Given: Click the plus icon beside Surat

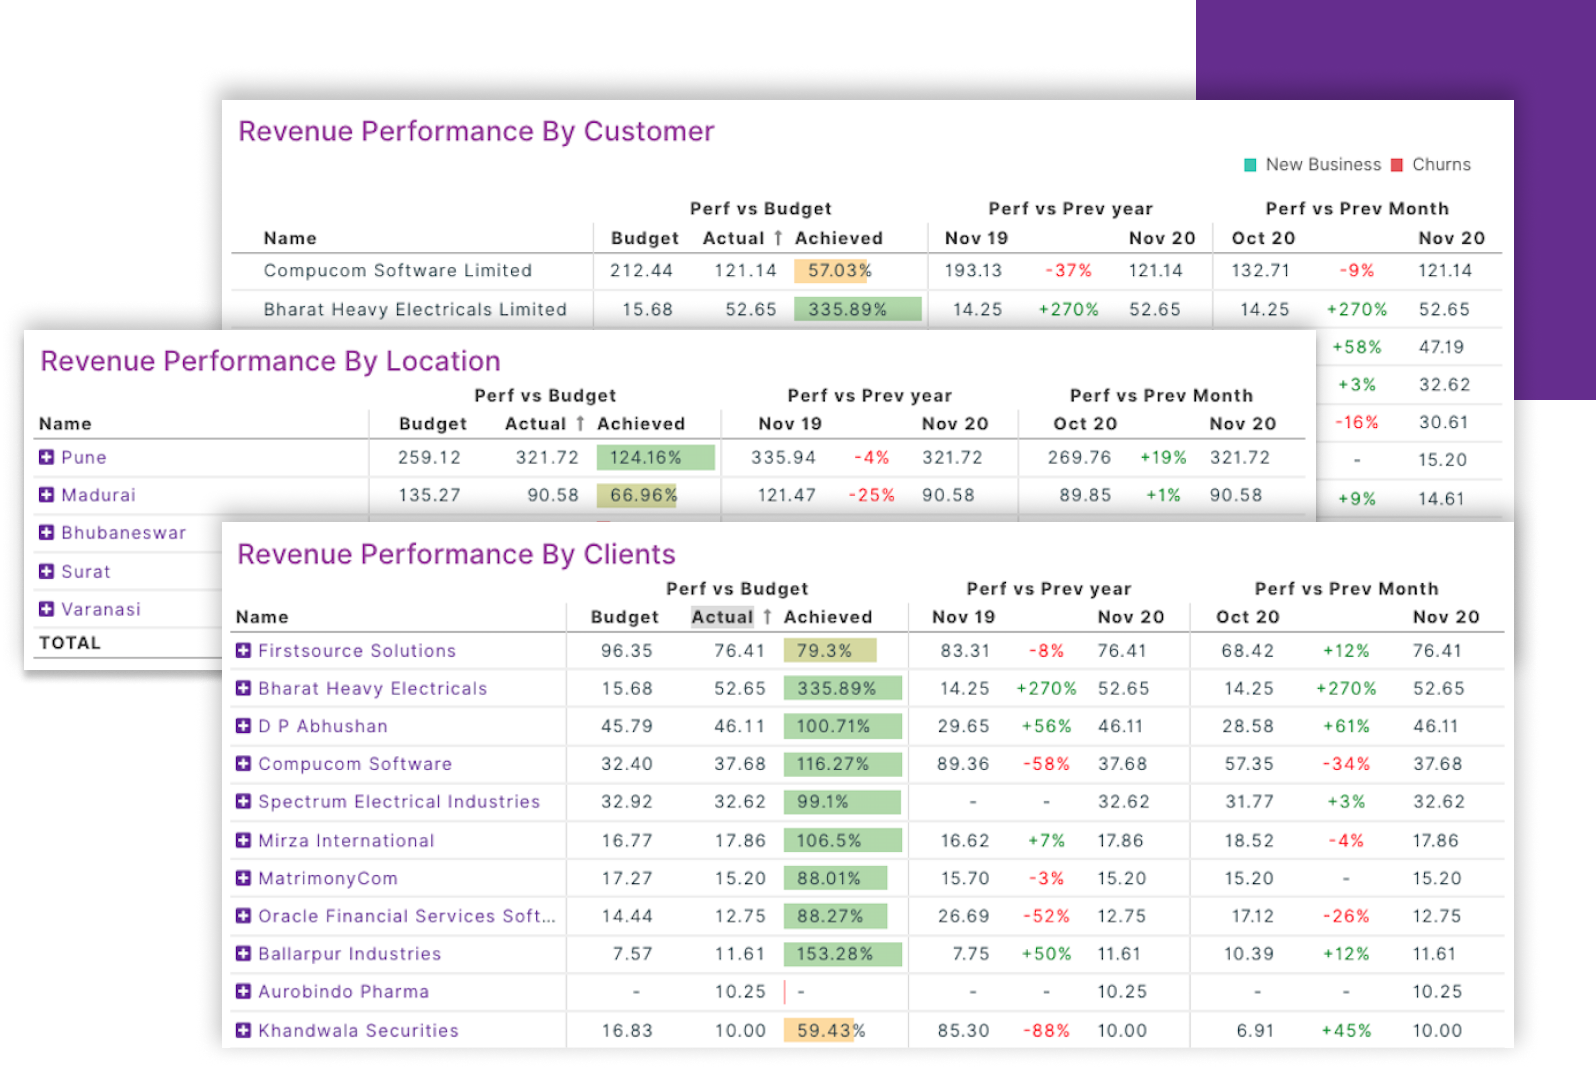Looking at the screenshot, I should pos(46,571).
